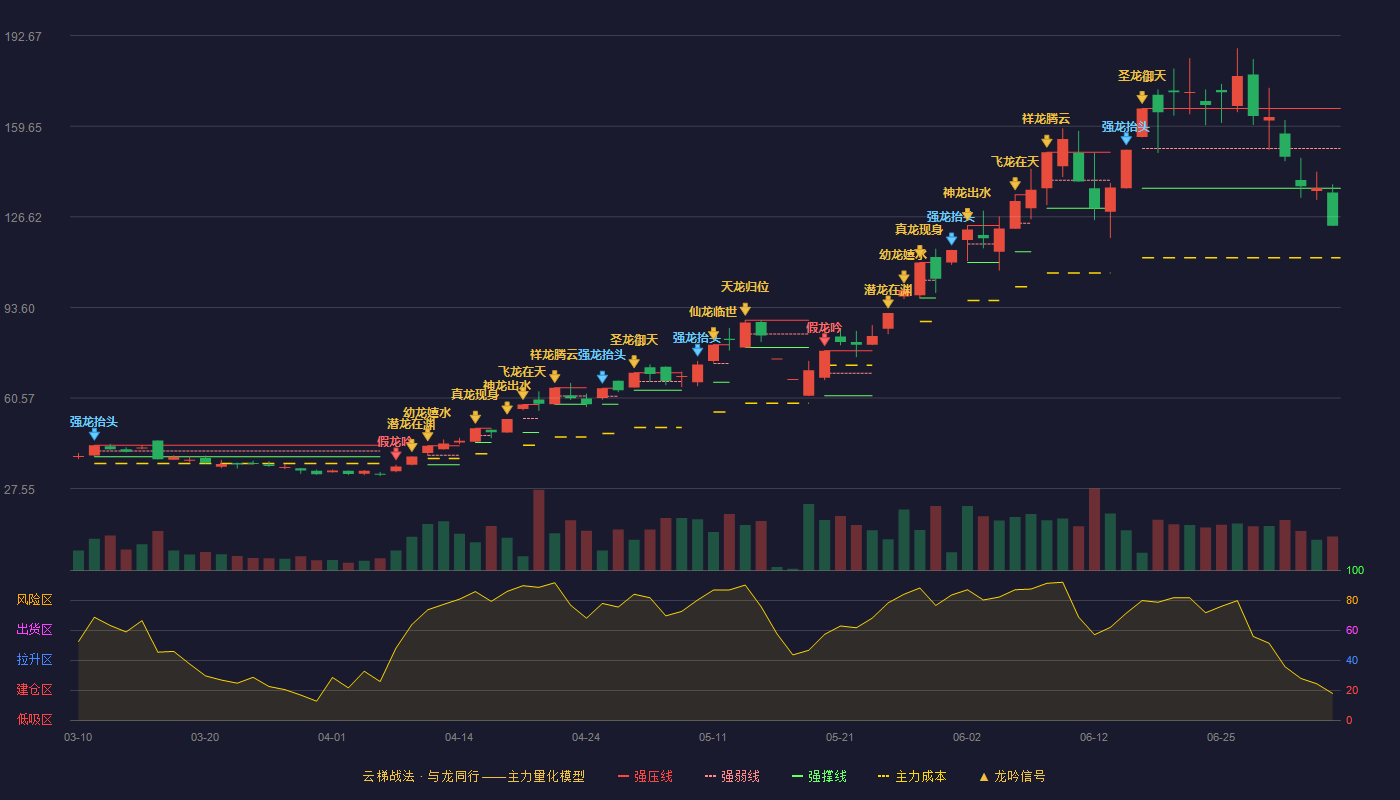
Task: Click the magenta 60 indicator scale value
Action: 1352,631
